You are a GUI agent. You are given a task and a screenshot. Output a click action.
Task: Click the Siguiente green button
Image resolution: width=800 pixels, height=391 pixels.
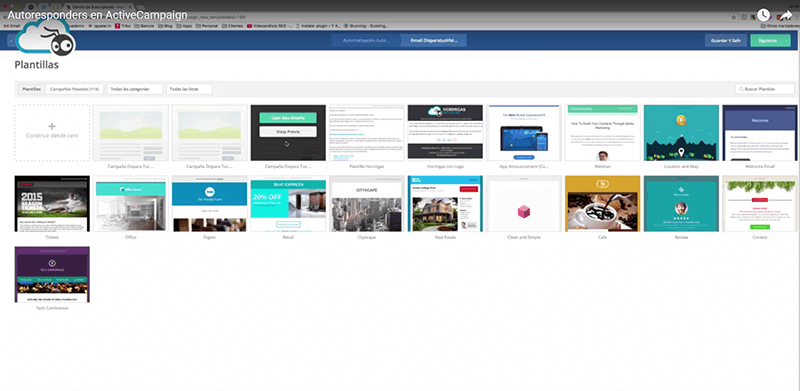click(x=770, y=40)
